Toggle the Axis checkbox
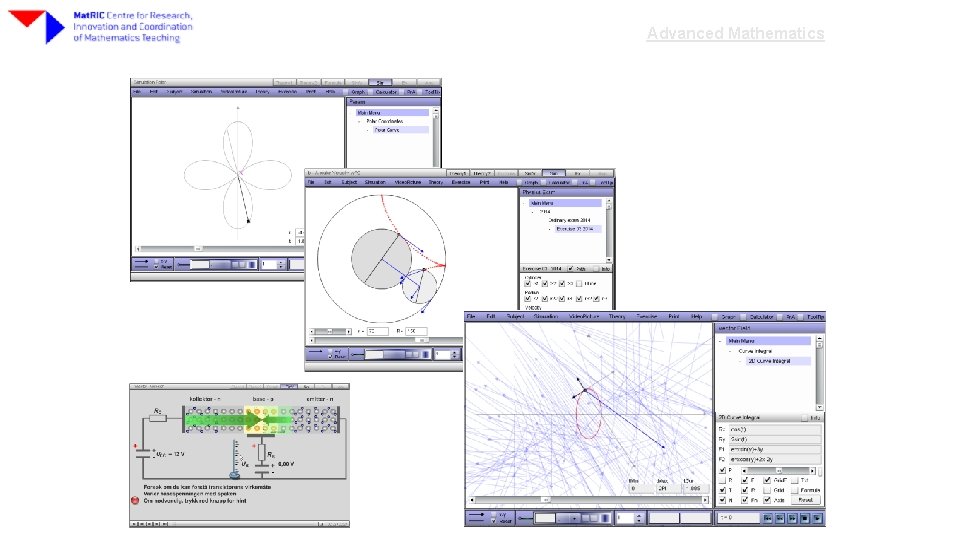This screenshot has height=540, width=960. click(x=767, y=500)
